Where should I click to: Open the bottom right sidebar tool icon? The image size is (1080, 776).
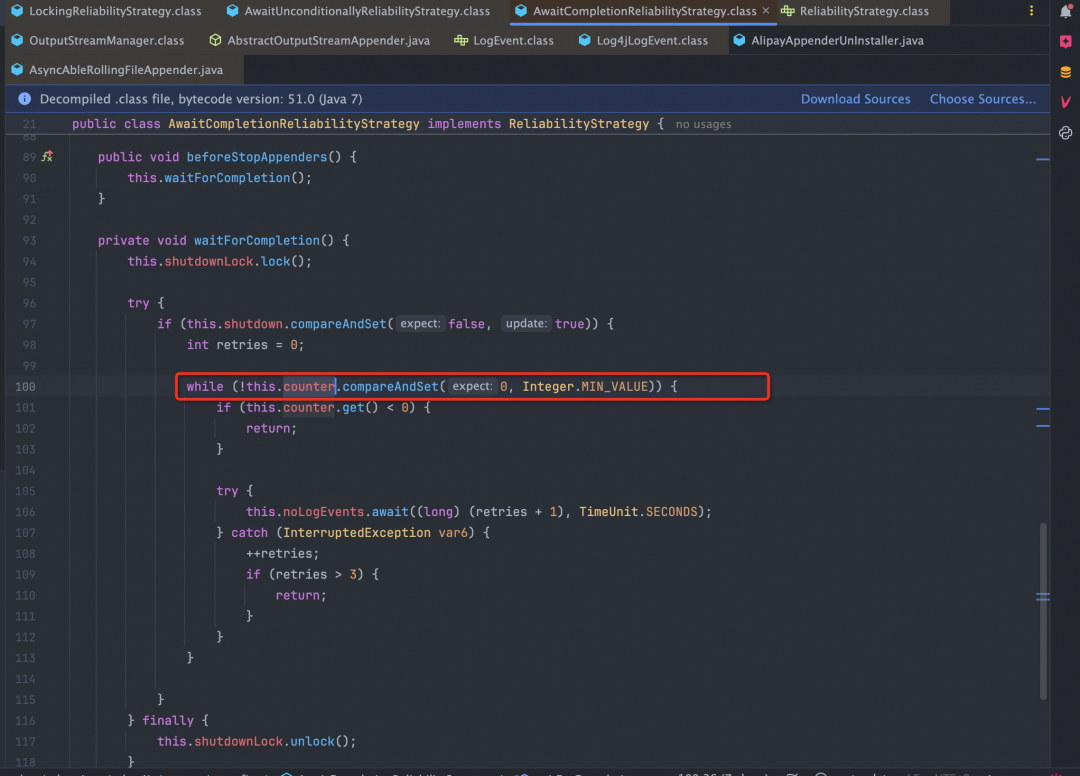pos(1066,133)
